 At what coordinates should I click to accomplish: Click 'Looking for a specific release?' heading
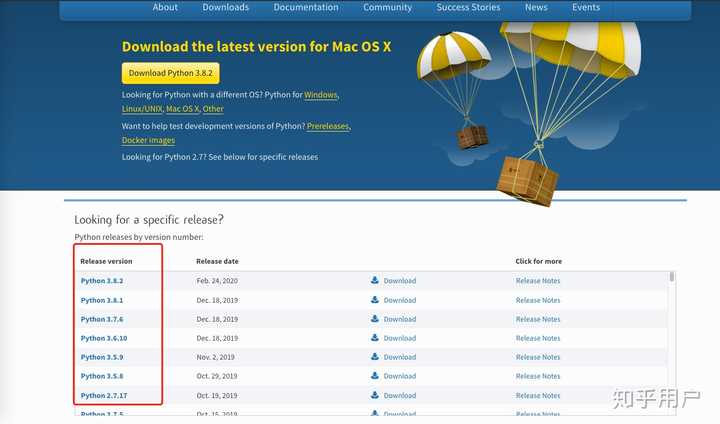[149, 220]
